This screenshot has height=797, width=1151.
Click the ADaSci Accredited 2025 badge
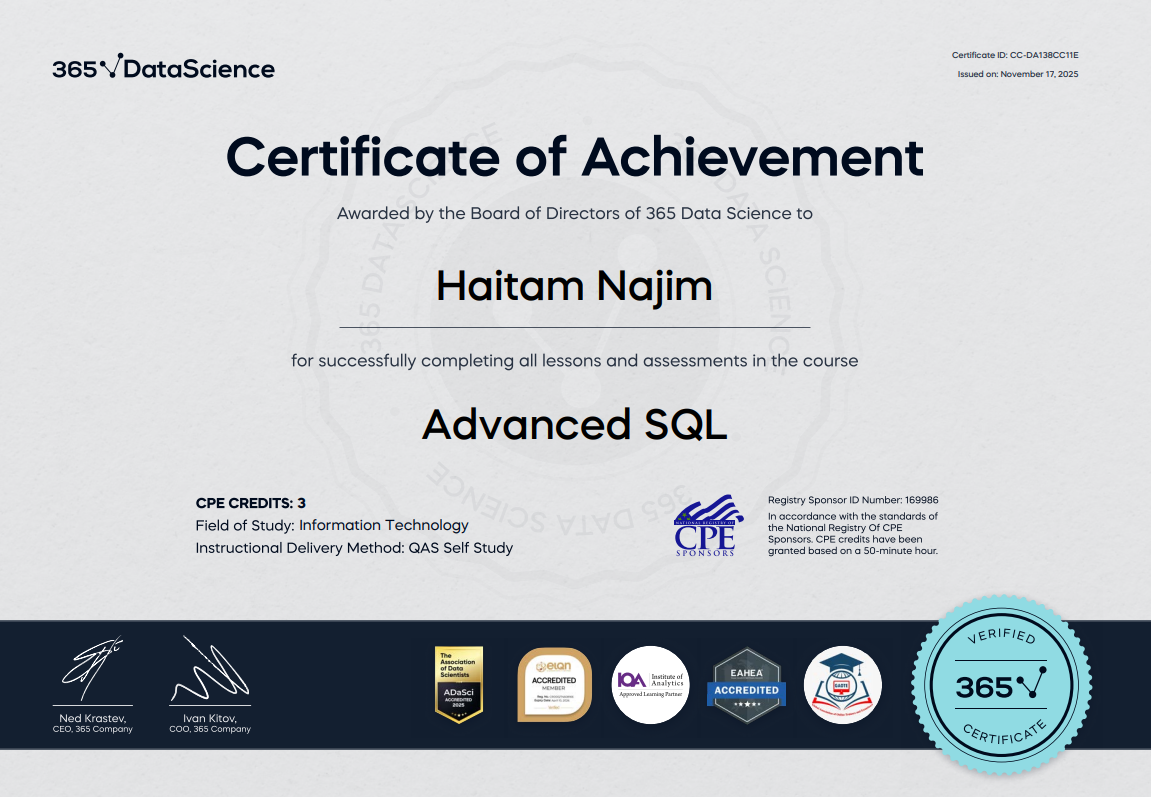pyautogui.click(x=459, y=684)
